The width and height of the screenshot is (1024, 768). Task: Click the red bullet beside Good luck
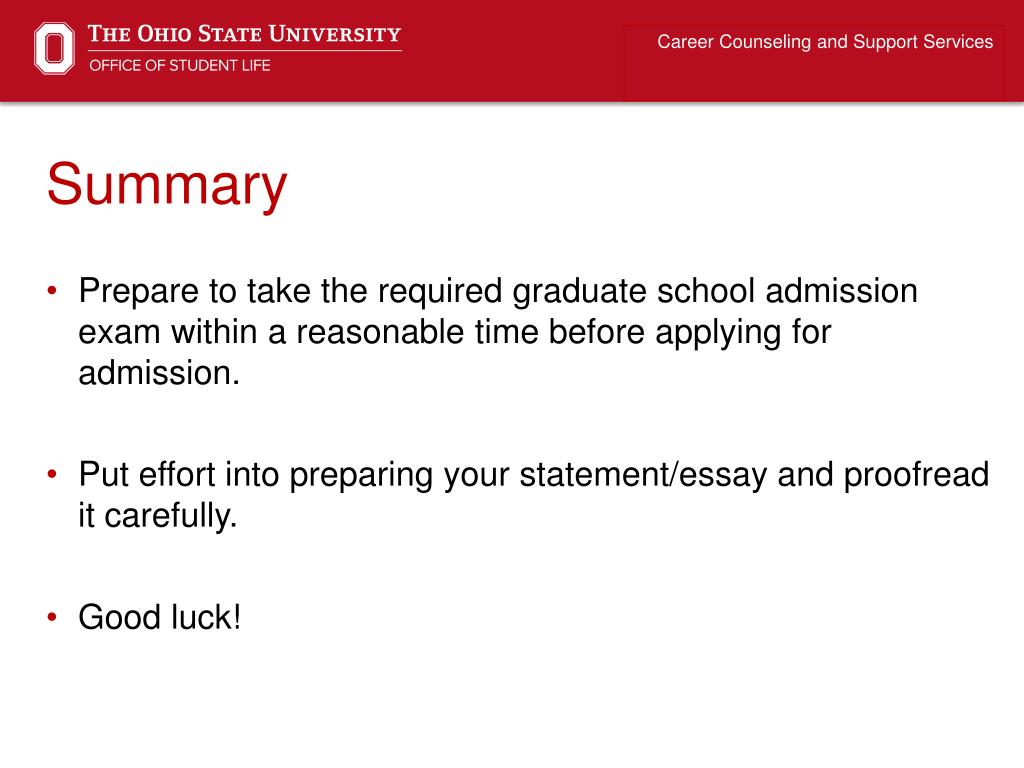(52, 616)
